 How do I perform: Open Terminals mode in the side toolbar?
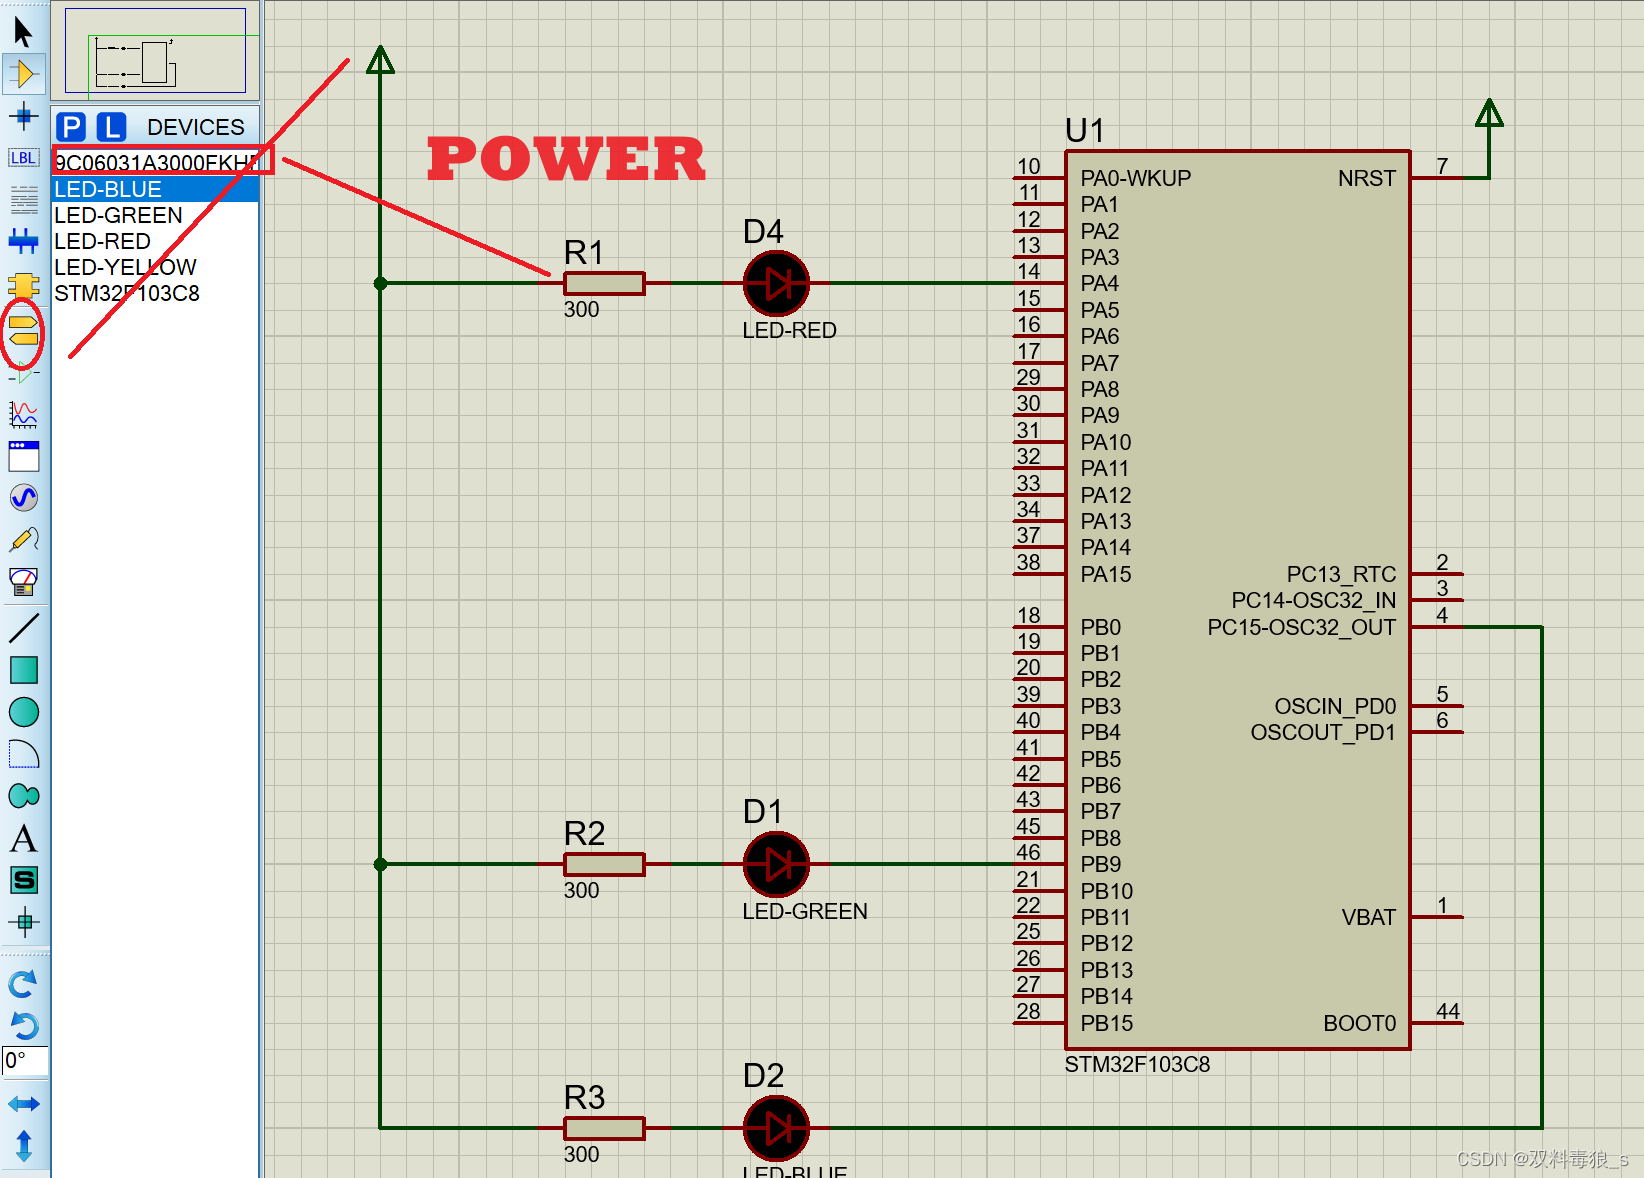23,330
